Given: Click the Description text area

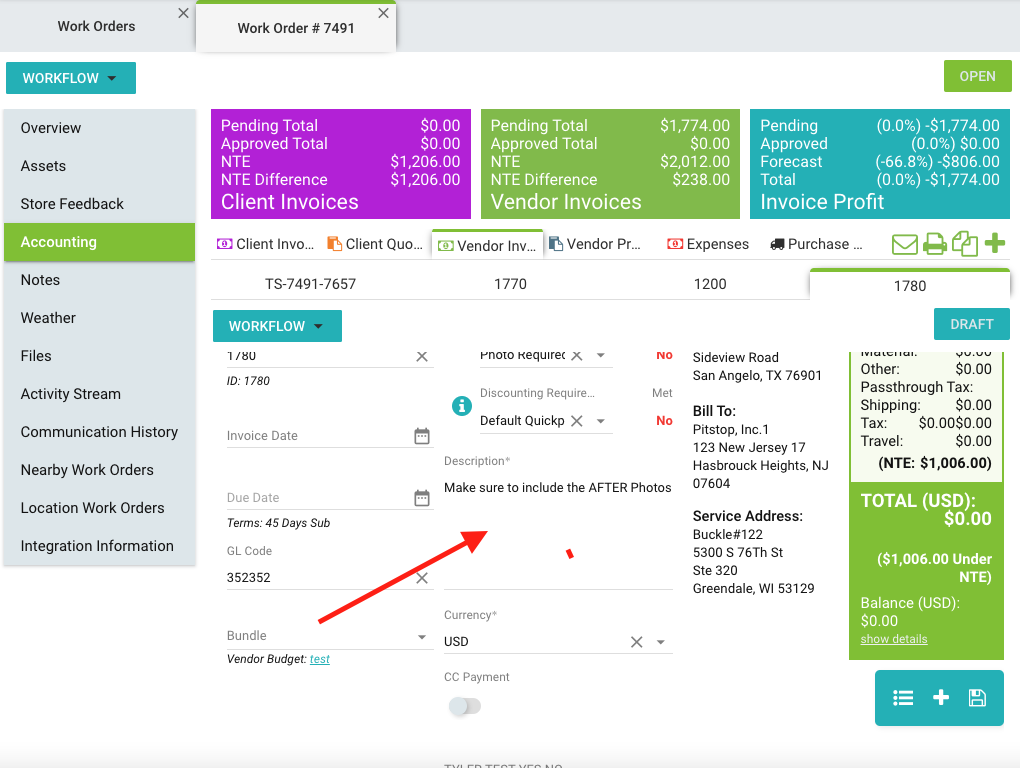Looking at the screenshot, I should coord(557,530).
